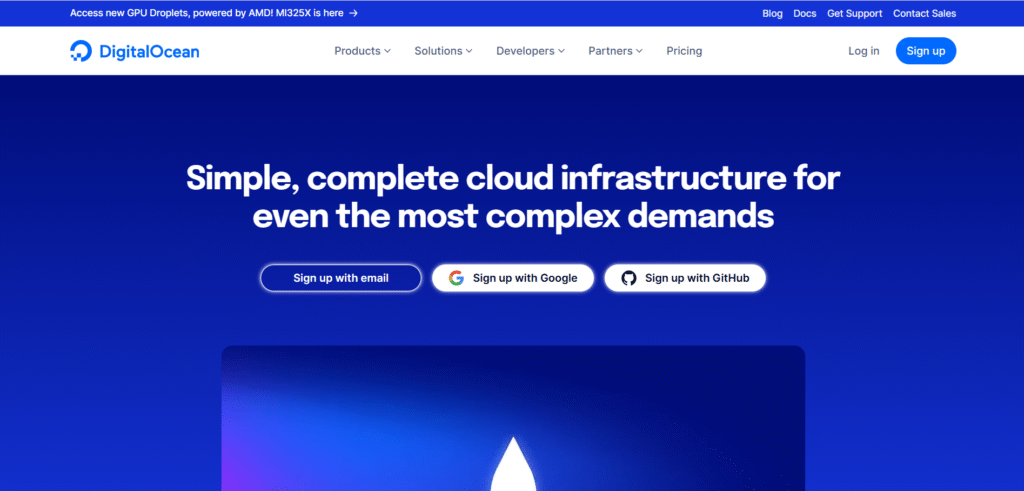Viewport: 1024px width, 491px height.
Task: Open the Partners dropdown menu
Action: coord(615,51)
